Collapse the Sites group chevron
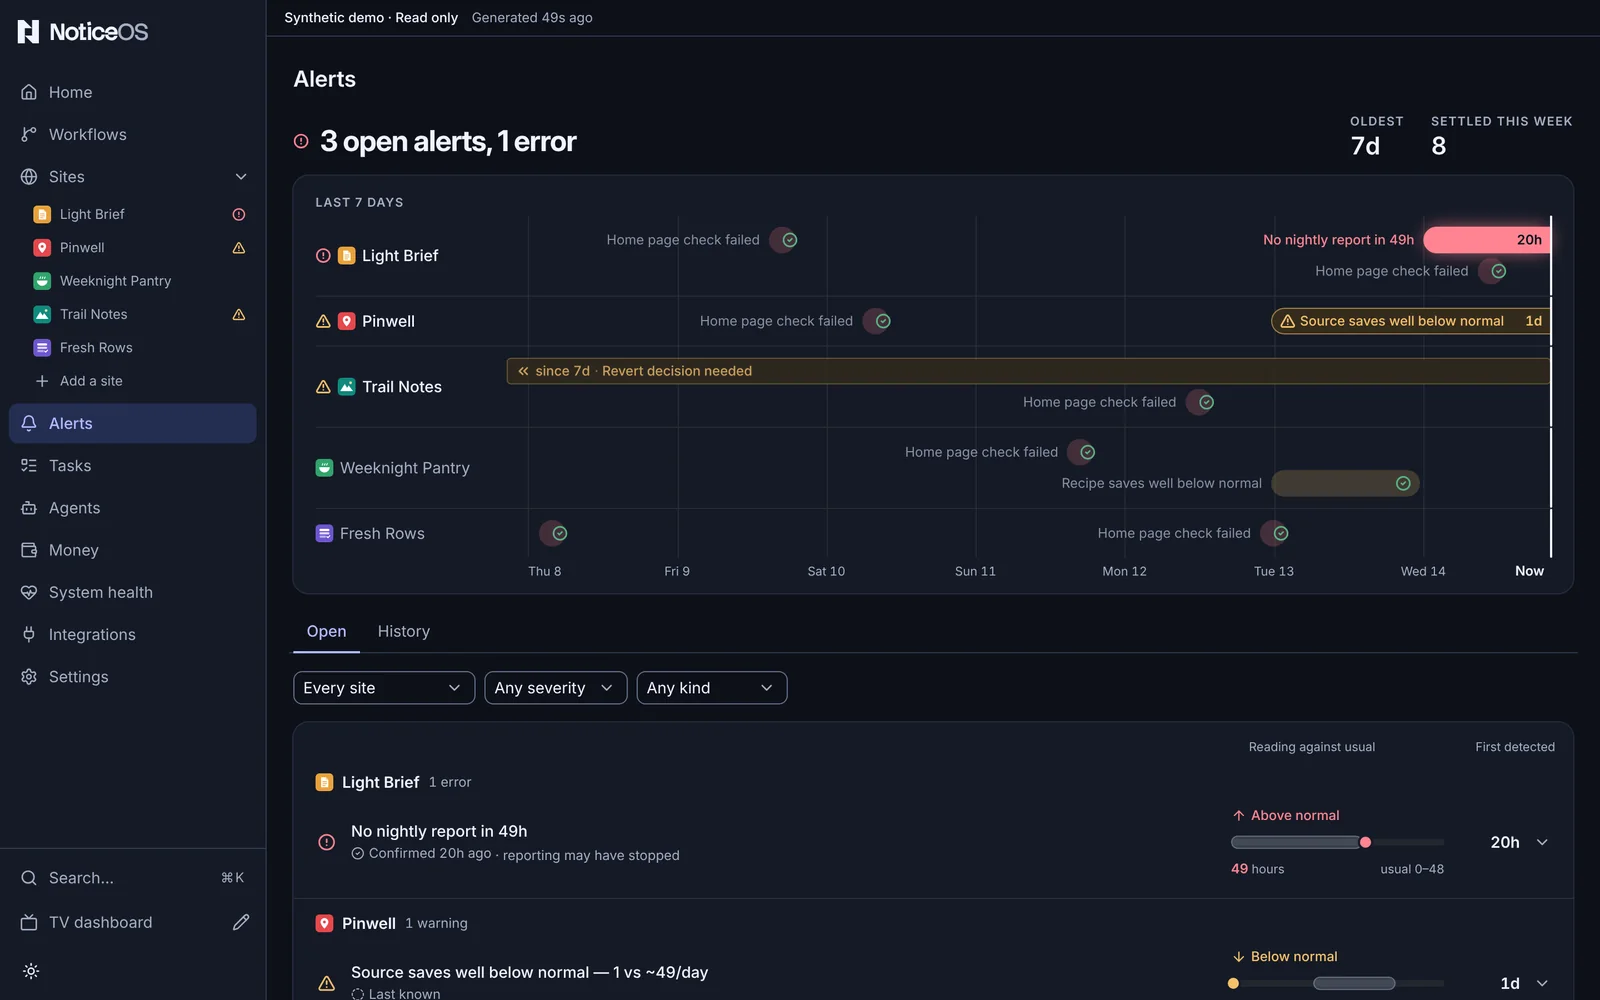 coord(241,177)
